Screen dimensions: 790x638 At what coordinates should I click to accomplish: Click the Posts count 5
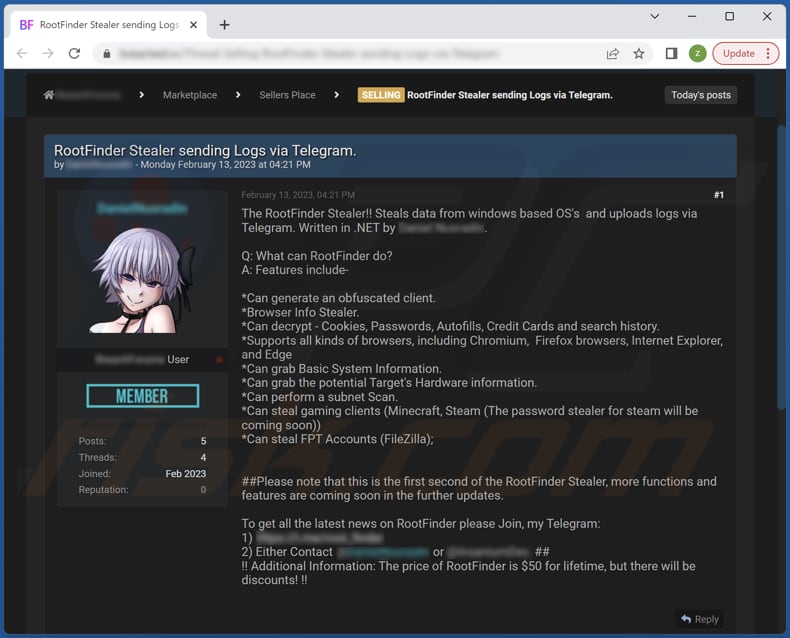pyautogui.click(x=203, y=441)
